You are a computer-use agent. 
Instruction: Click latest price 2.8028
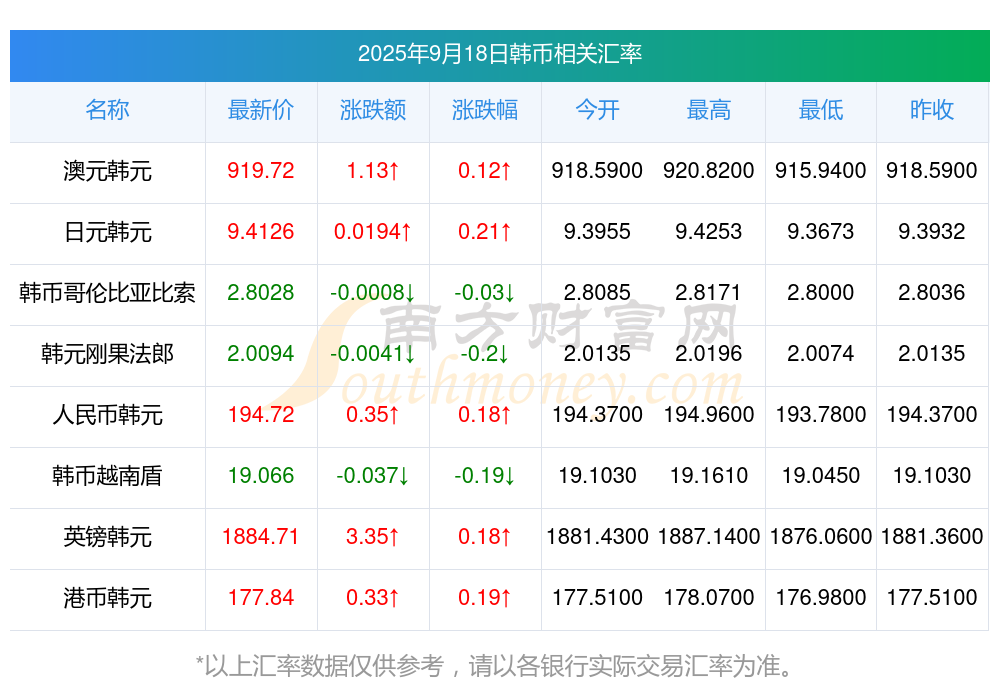[261, 293]
